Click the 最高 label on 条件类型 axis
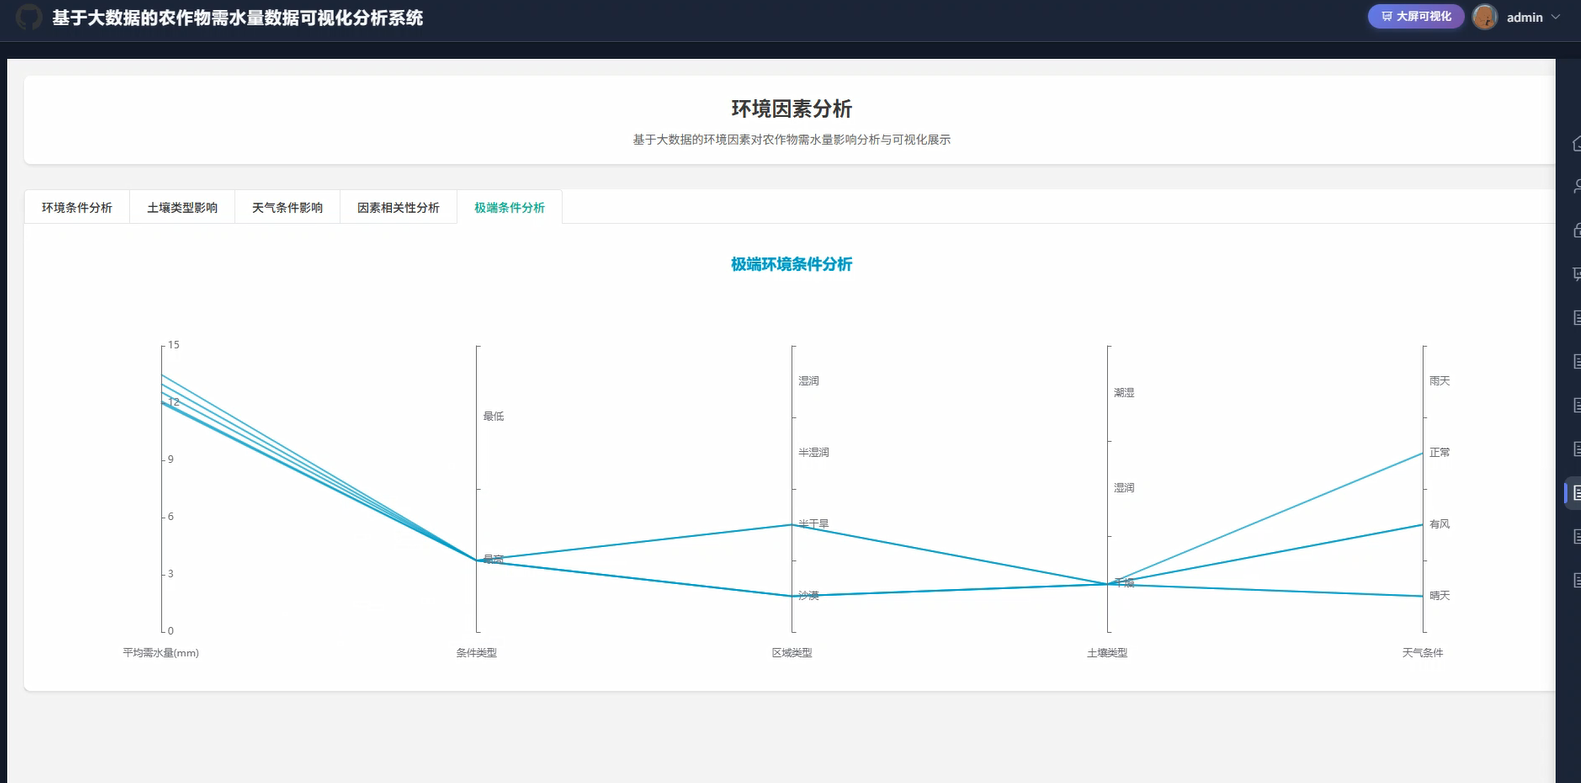This screenshot has width=1581, height=783. click(x=494, y=559)
